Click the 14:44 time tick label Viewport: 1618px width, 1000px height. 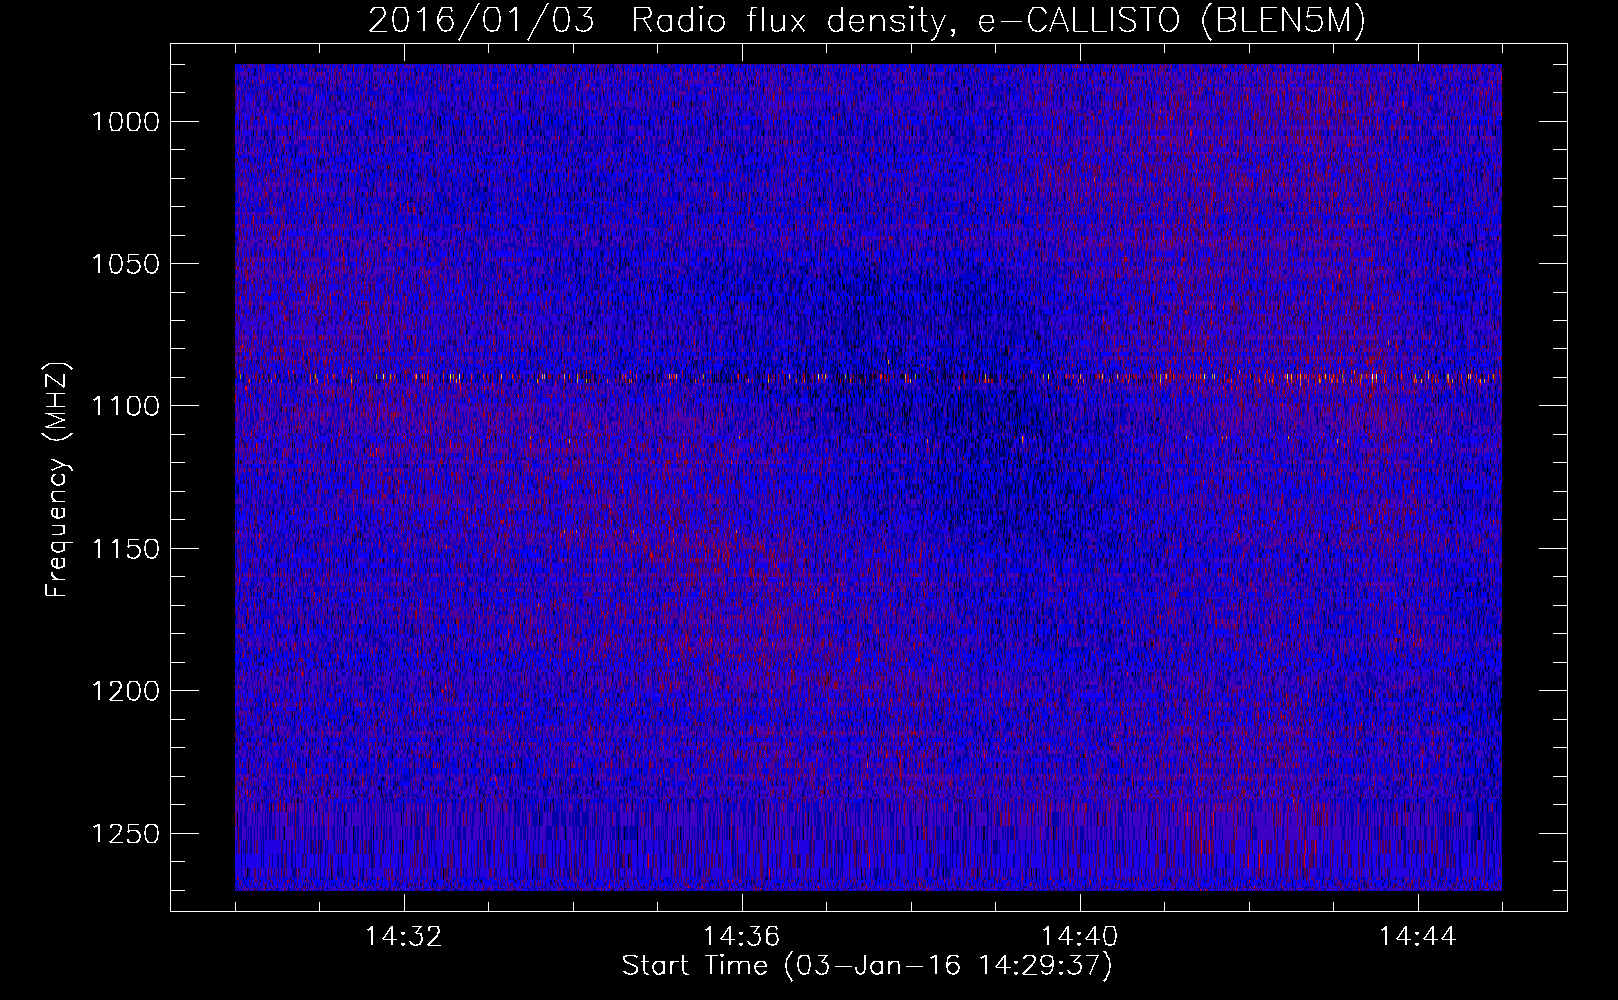click(x=1418, y=937)
